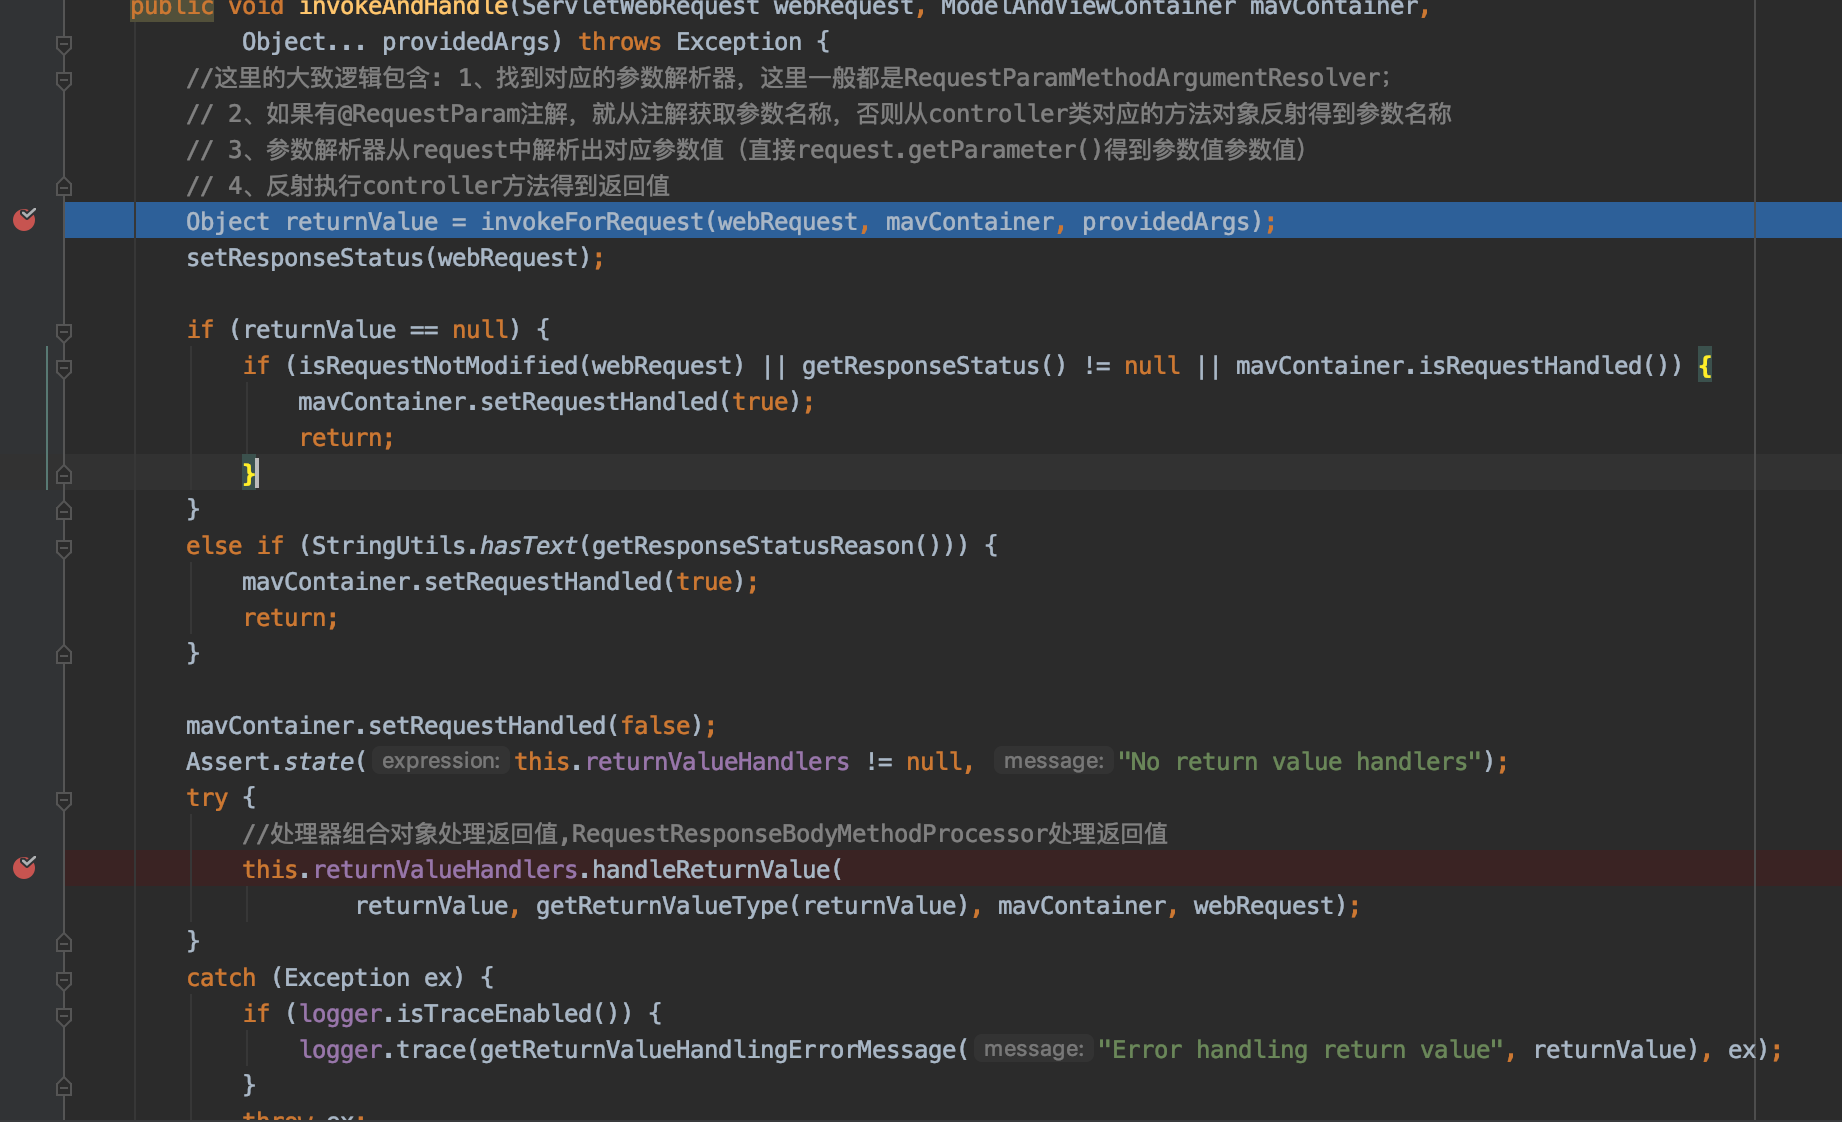Fold the try block
The width and height of the screenshot is (1842, 1122).
click(x=64, y=800)
